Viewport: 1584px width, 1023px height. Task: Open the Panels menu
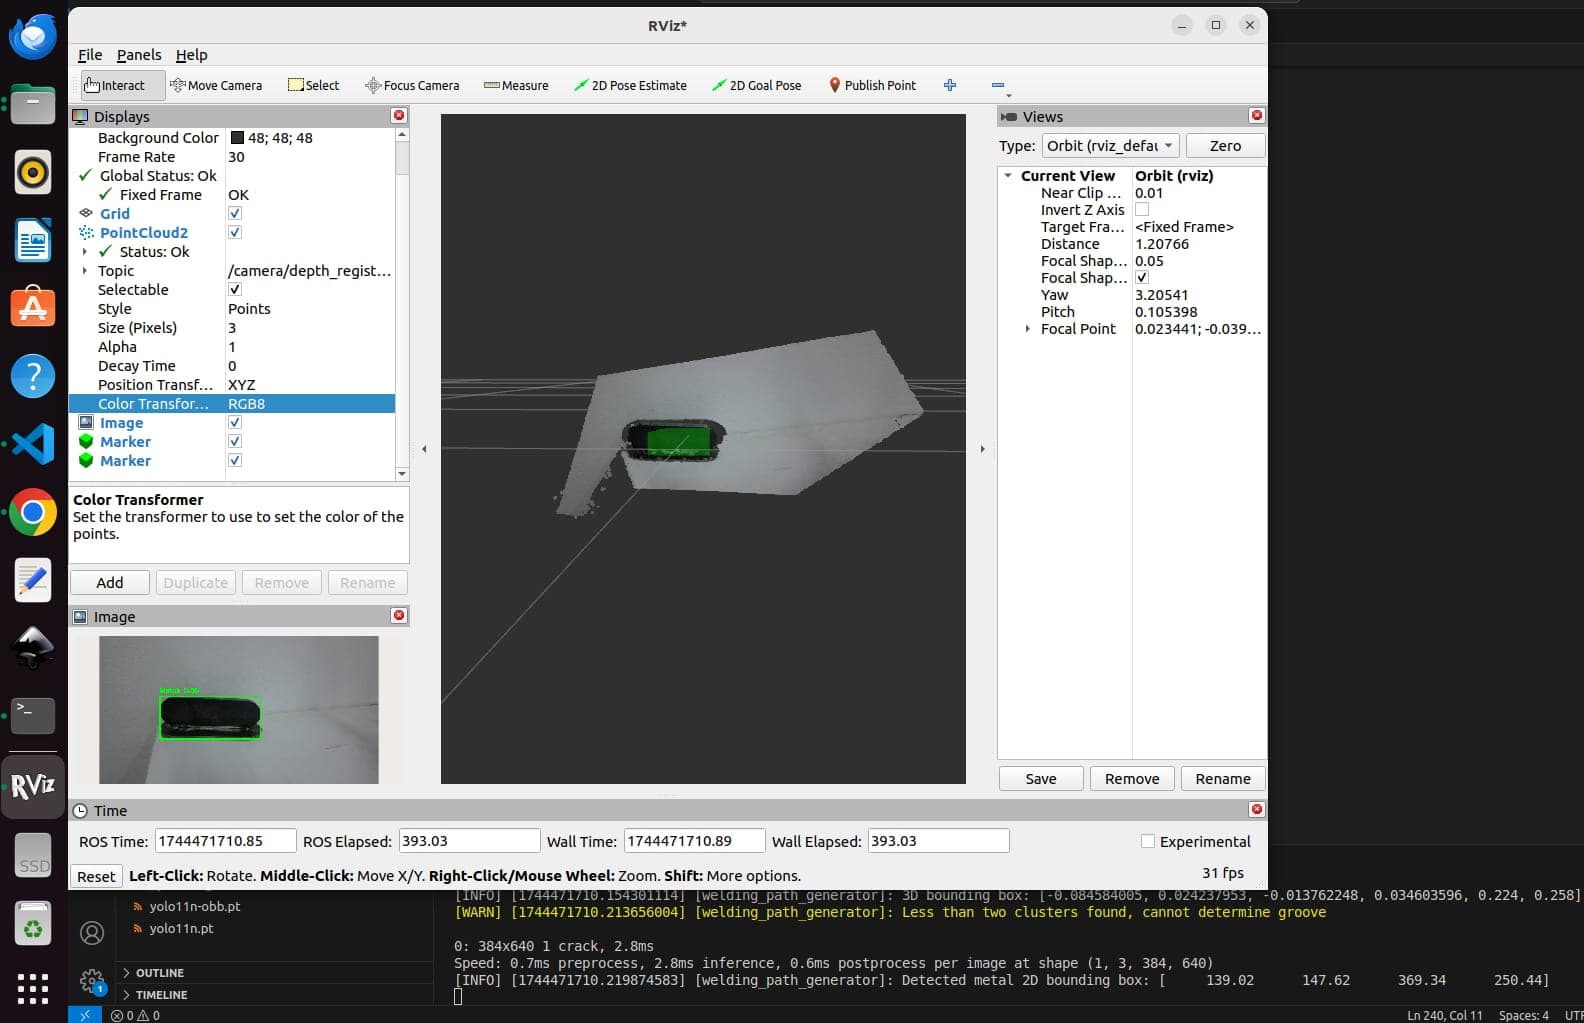tap(139, 55)
